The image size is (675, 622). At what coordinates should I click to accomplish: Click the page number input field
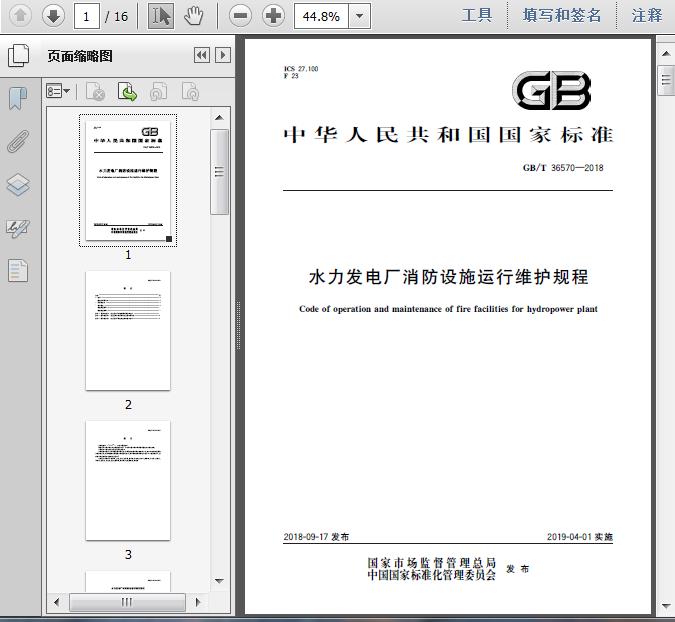click(x=87, y=16)
